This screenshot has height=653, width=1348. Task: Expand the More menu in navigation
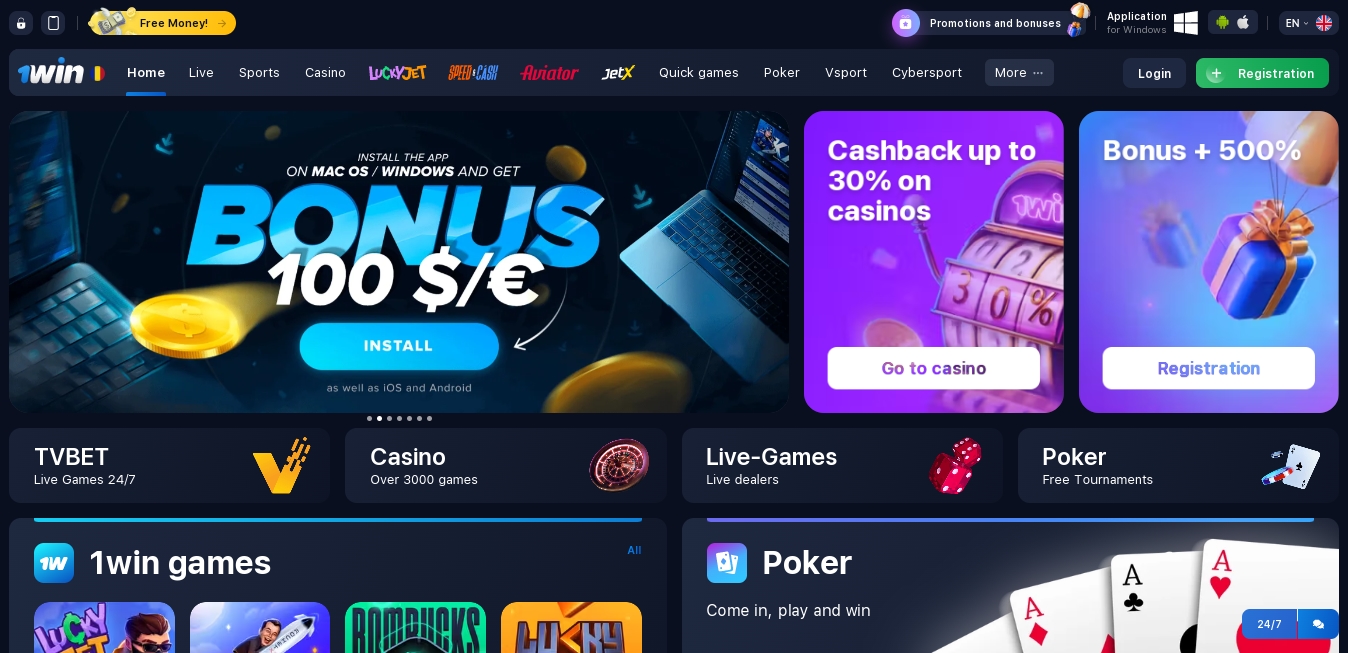pyautogui.click(x=1019, y=73)
